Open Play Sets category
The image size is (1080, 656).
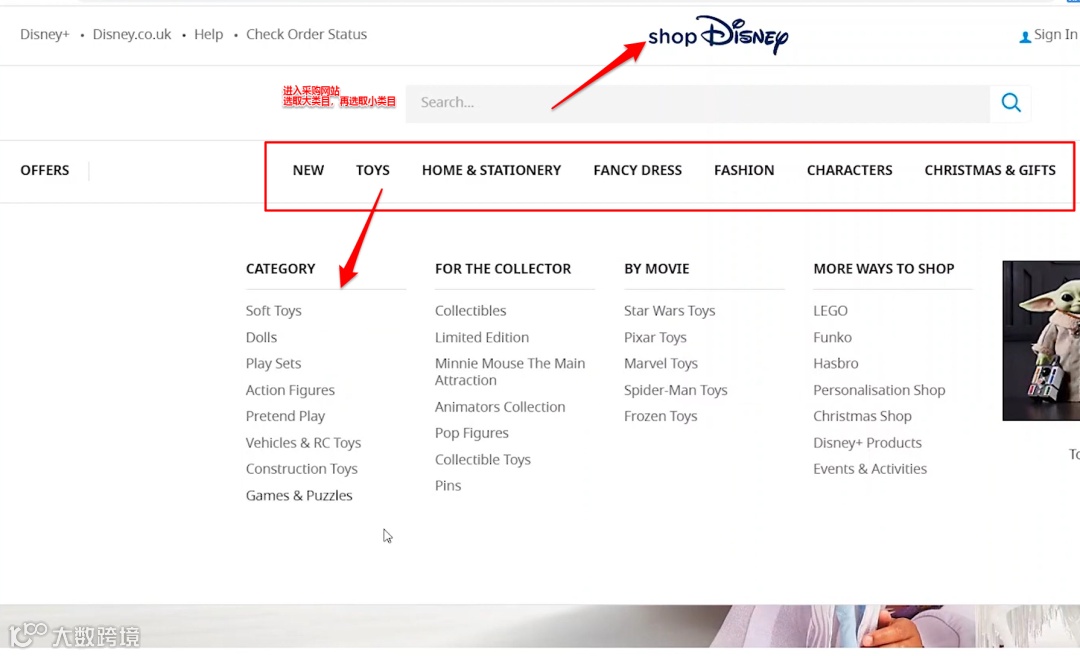pyautogui.click(x=273, y=364)
